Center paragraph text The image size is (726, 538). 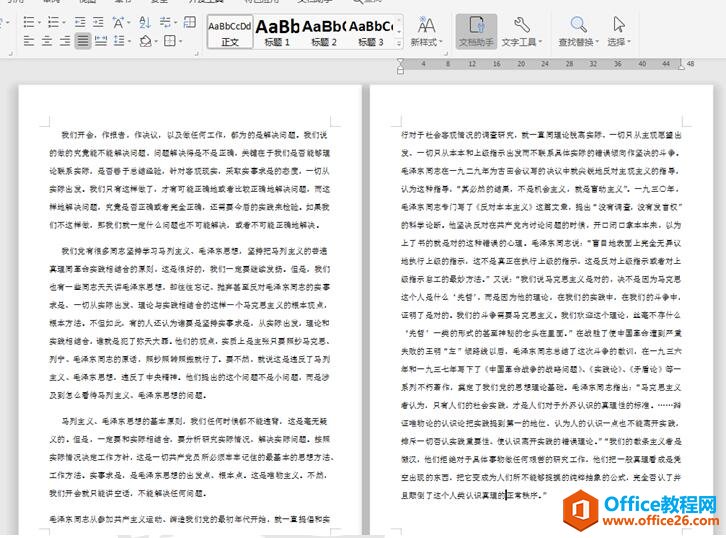pyautogui.click(x=47, y=41)
